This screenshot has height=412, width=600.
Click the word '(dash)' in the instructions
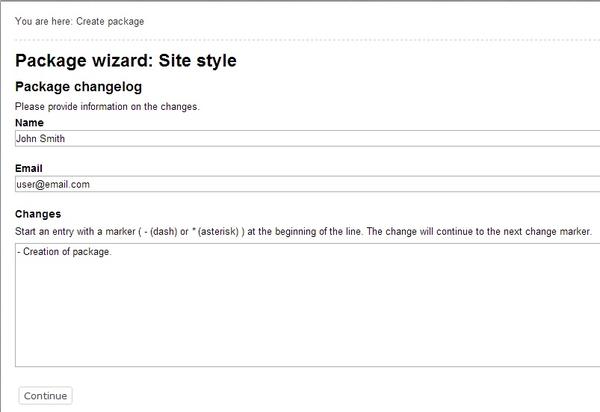click(164, 231)
